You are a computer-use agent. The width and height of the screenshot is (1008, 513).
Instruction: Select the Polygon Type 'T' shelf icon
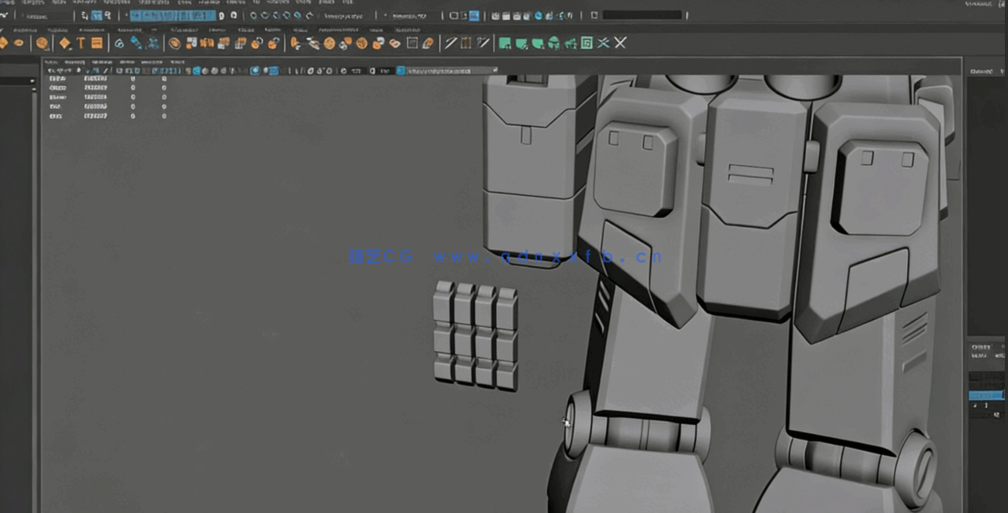tap(81, 43)
